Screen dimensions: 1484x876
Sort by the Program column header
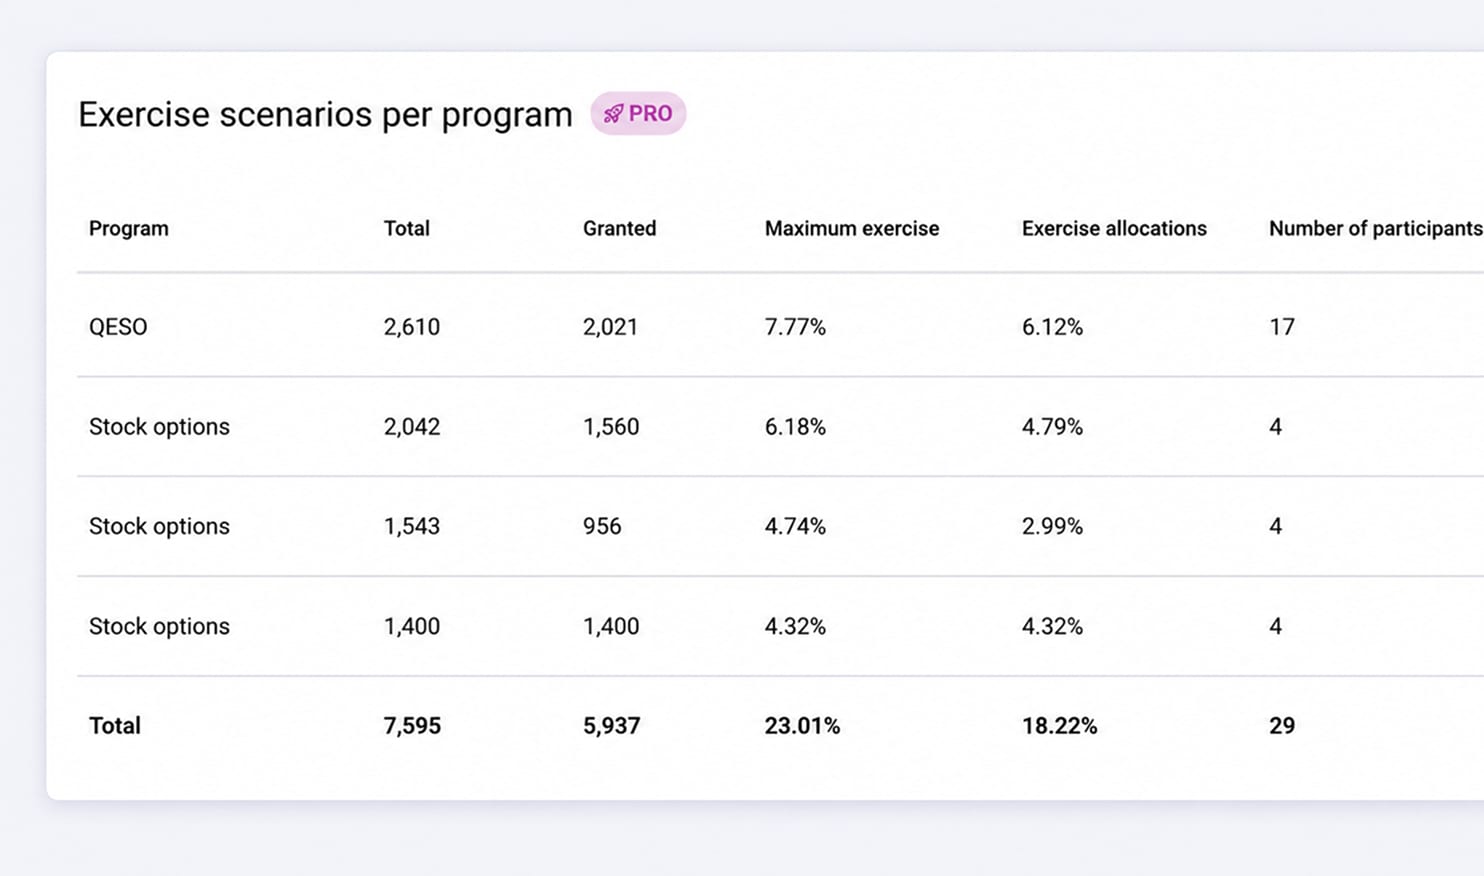pyautogui.click(x=129, y=228)
